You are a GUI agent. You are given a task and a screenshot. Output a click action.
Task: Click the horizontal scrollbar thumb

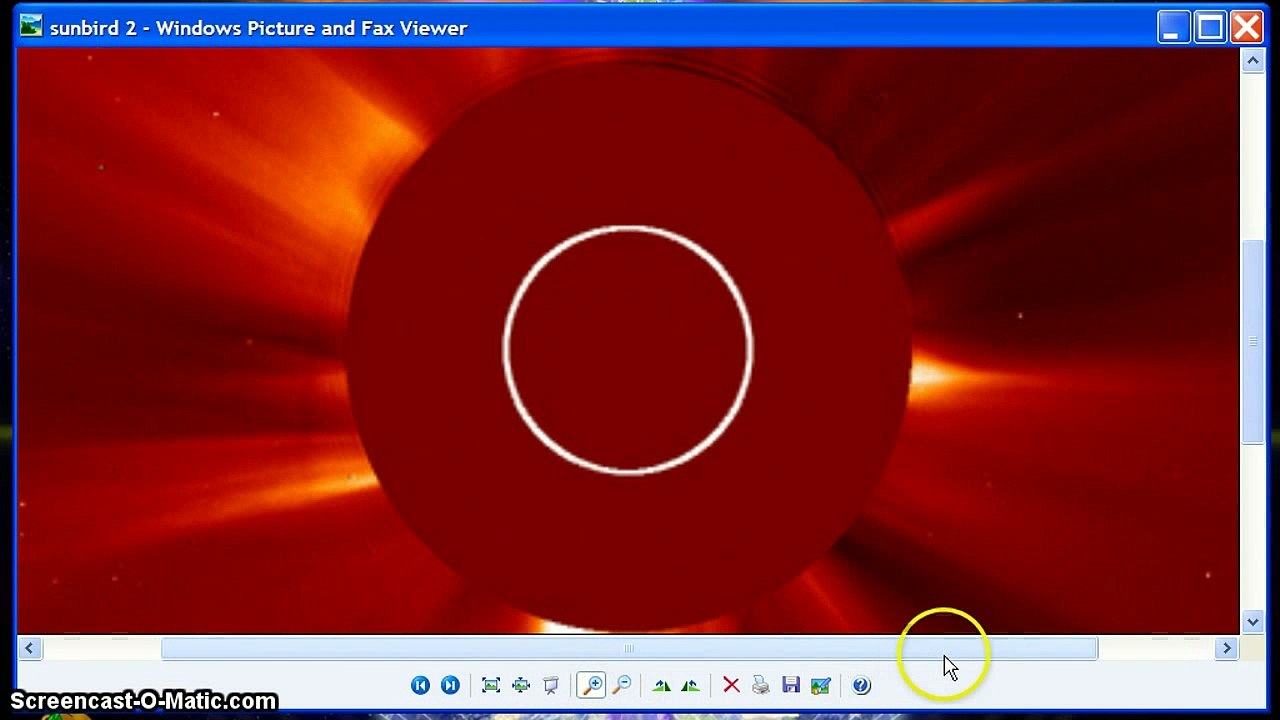[629, 648]
